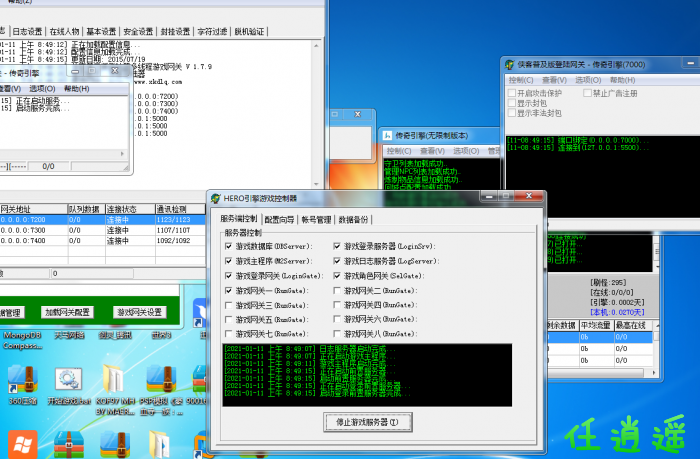This screenshot has height=459, width=700.
Task: Select gateway row 0.0.0.0:7400
Action: coord(103,241)
